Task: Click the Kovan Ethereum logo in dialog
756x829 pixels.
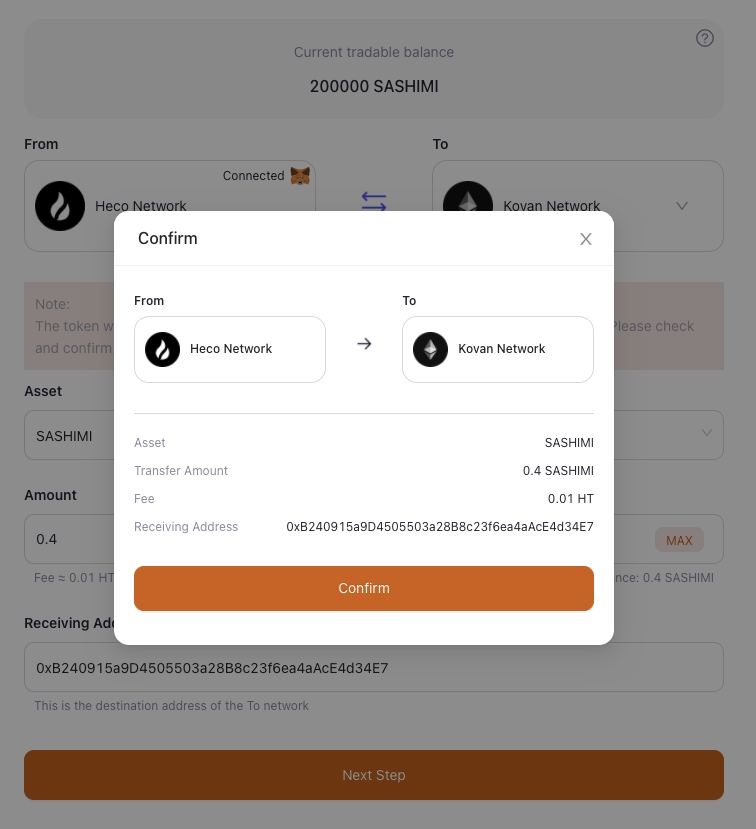Action: [x=431, y=349]
